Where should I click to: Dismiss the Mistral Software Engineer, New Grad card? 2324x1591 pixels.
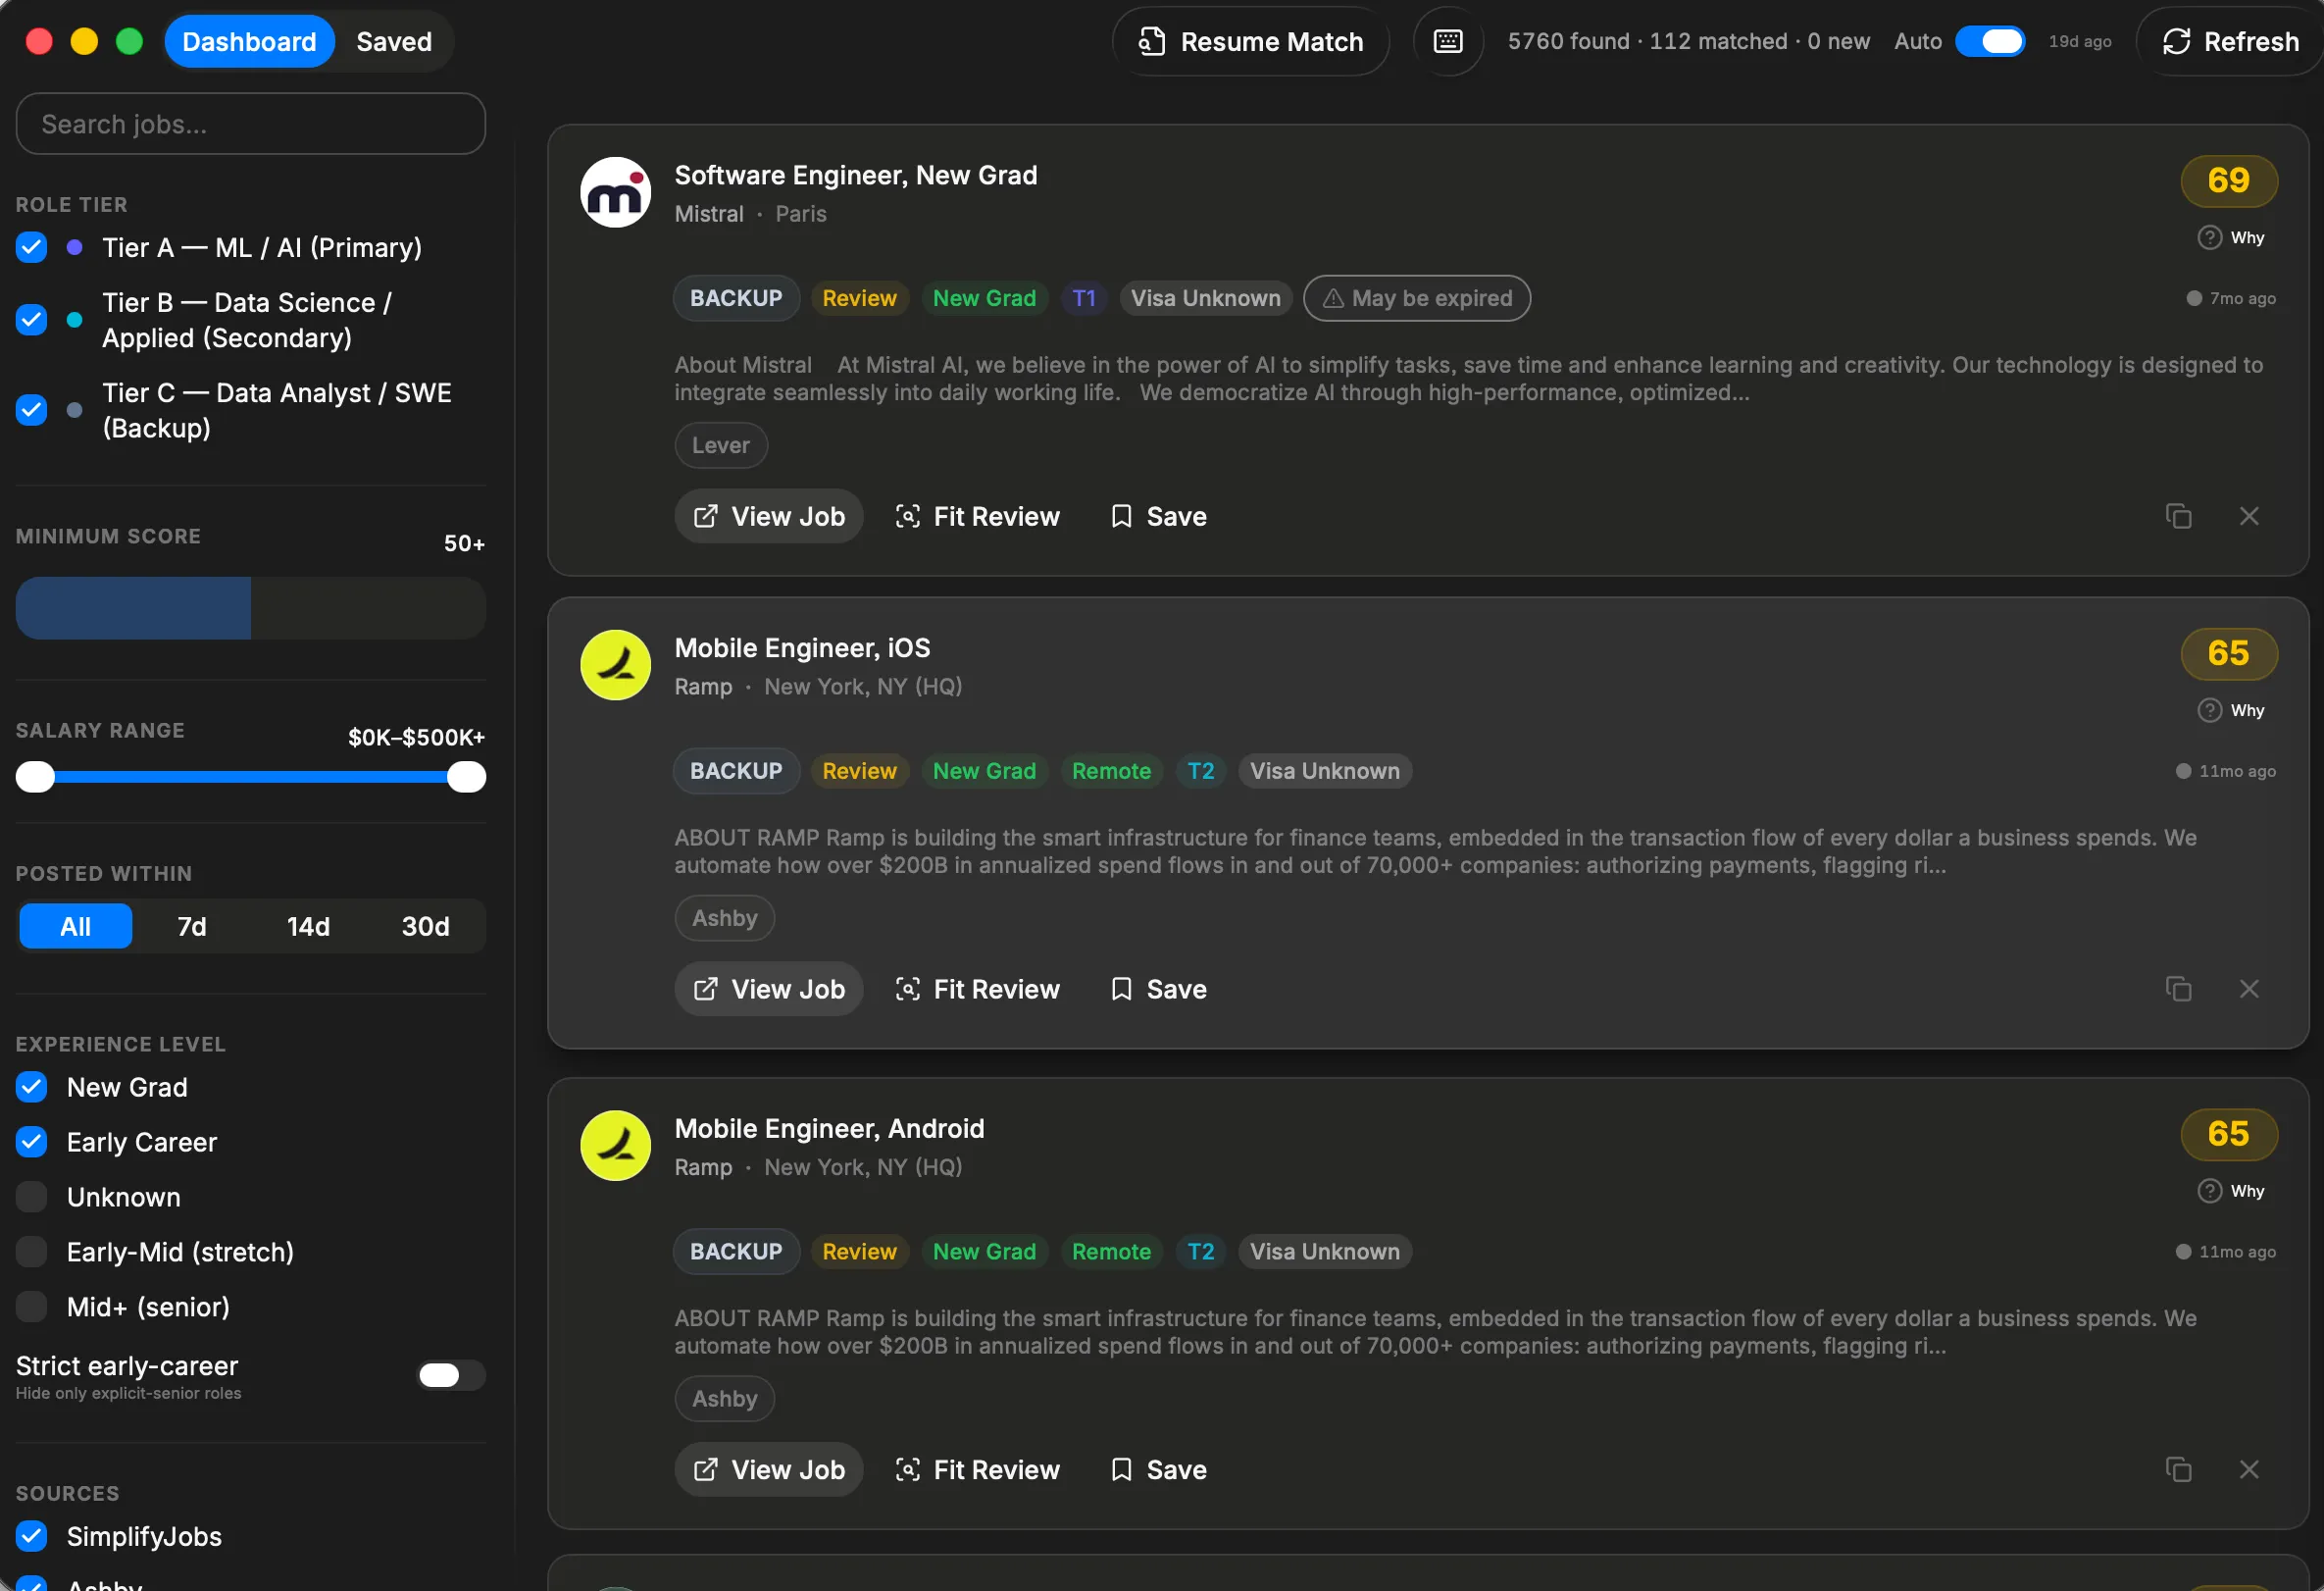click(2248, 516)
